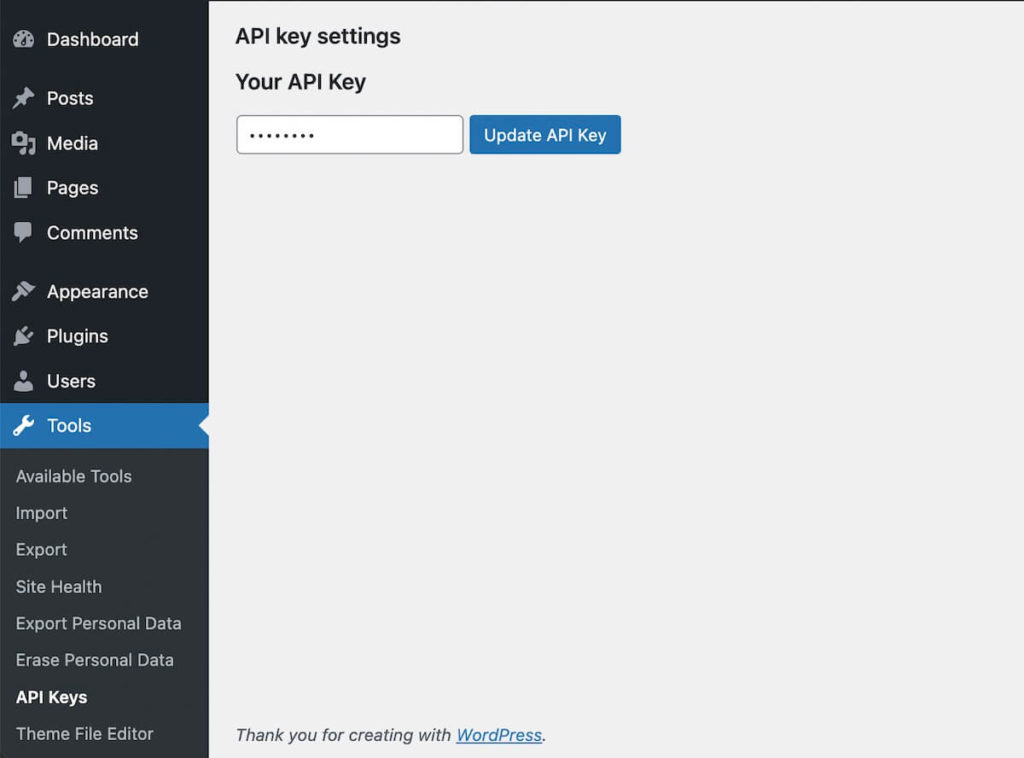Image resolution: width=1024 pixels, height=758 pixels.
Task: Open the Export page
Action: click(41, 550)
